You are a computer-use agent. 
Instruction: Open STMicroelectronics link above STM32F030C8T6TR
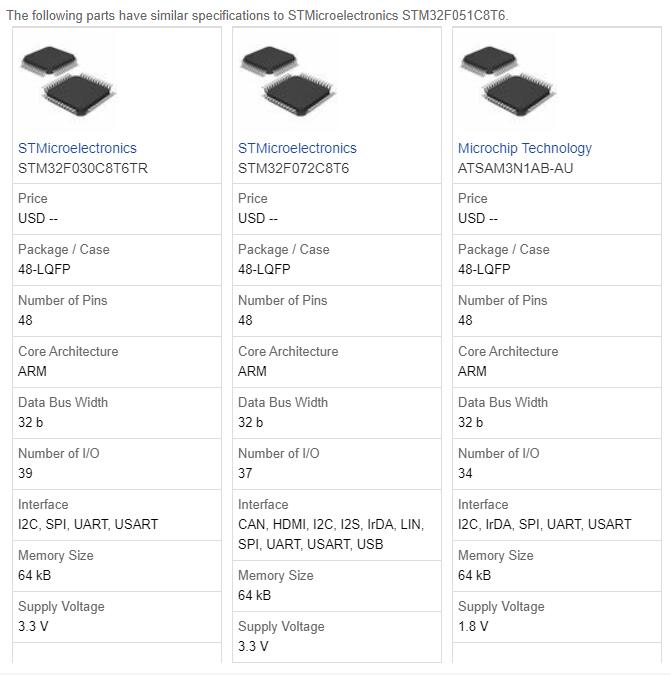tap(77, 148)
